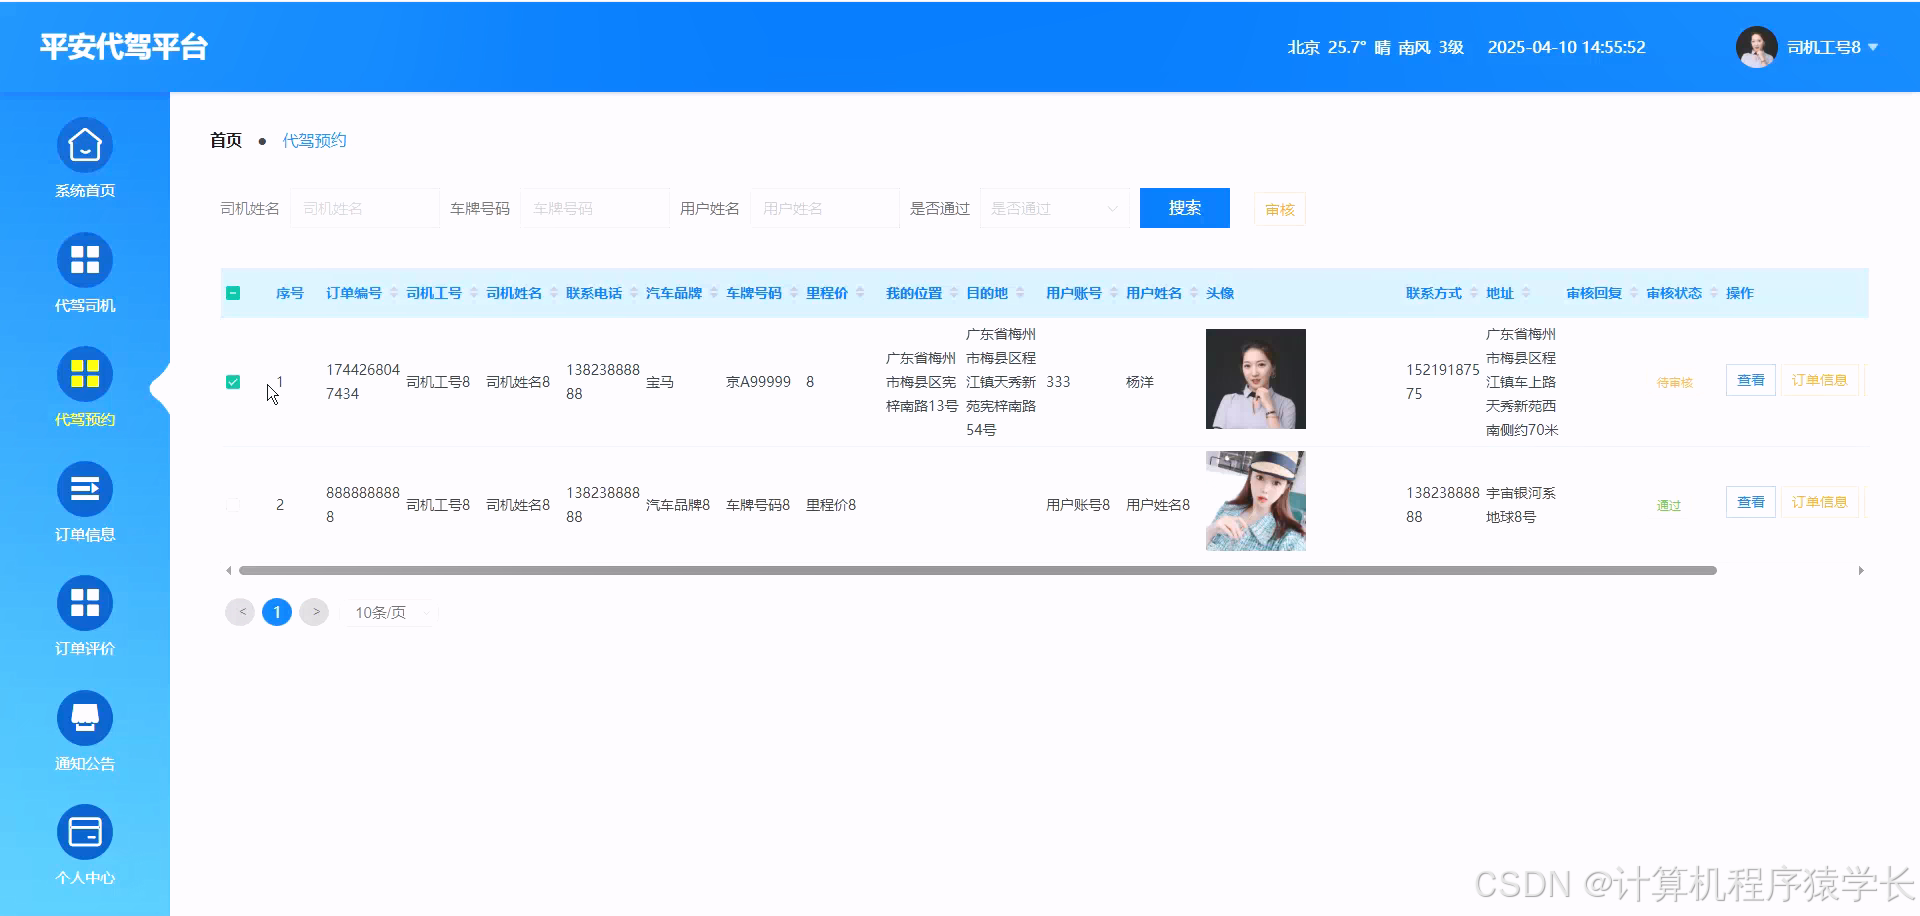The width and height of the screenshot is (1920, 916).
Task: Open 用户姓名8 avatar thumbnail
Action: click(x=1256, y=501)
